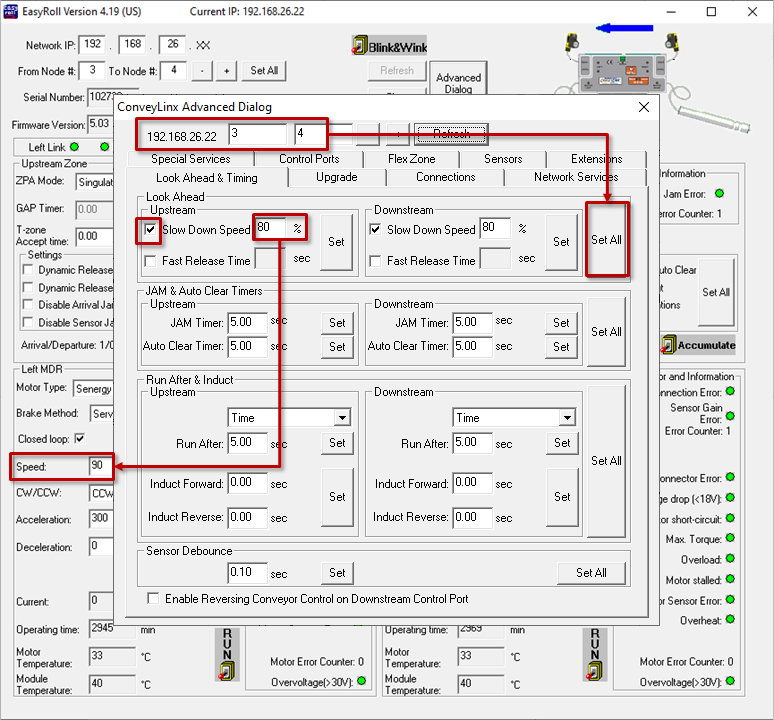Click the Accumulate icon button

(699, 345)
